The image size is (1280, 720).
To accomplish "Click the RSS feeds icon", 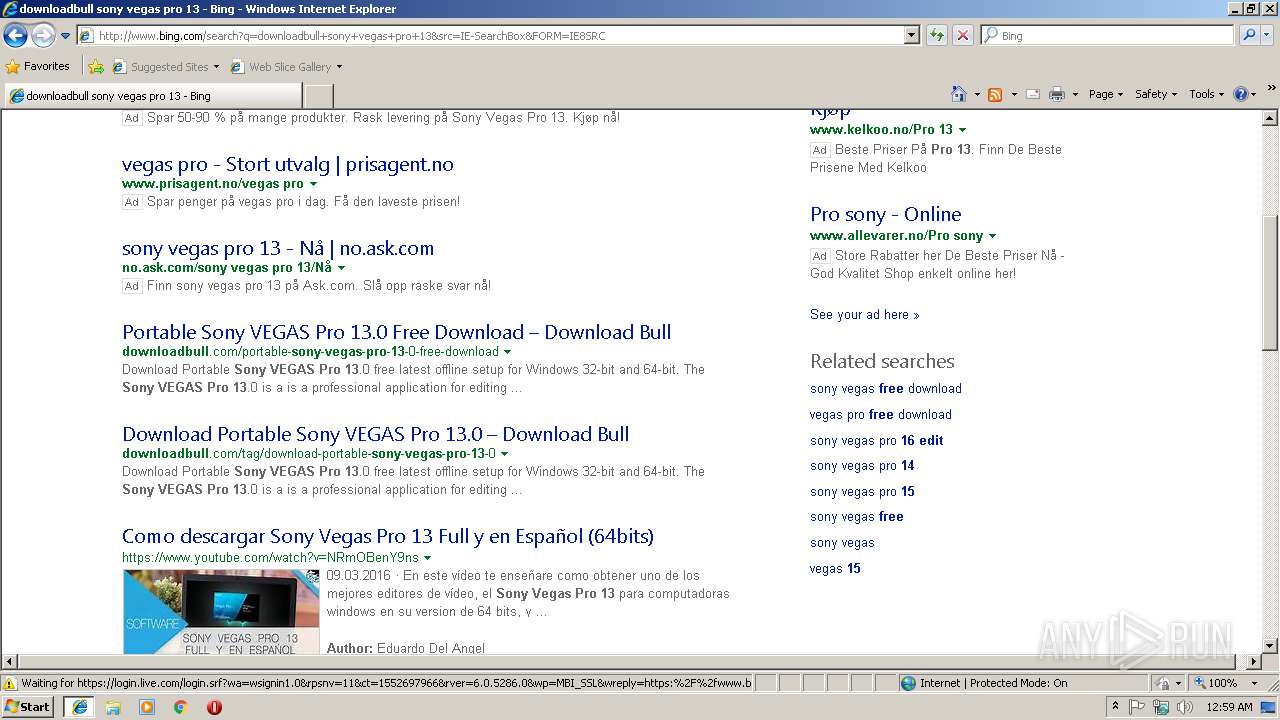I will point(995,94).
